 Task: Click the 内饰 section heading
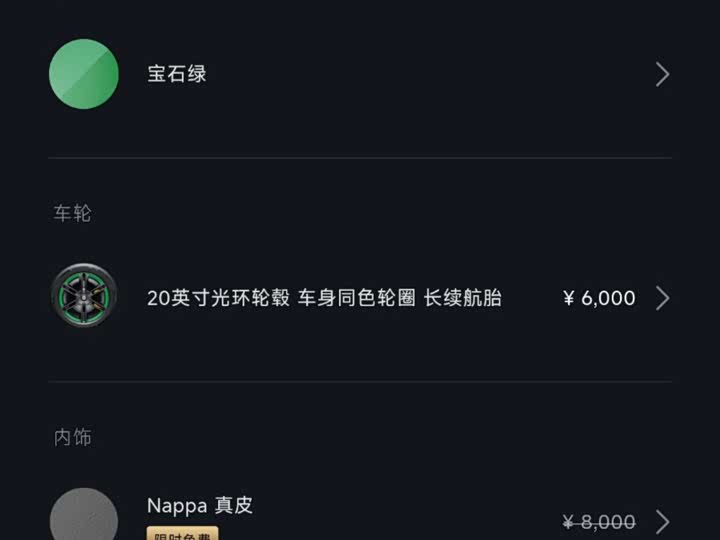click(x=73, y=437)
